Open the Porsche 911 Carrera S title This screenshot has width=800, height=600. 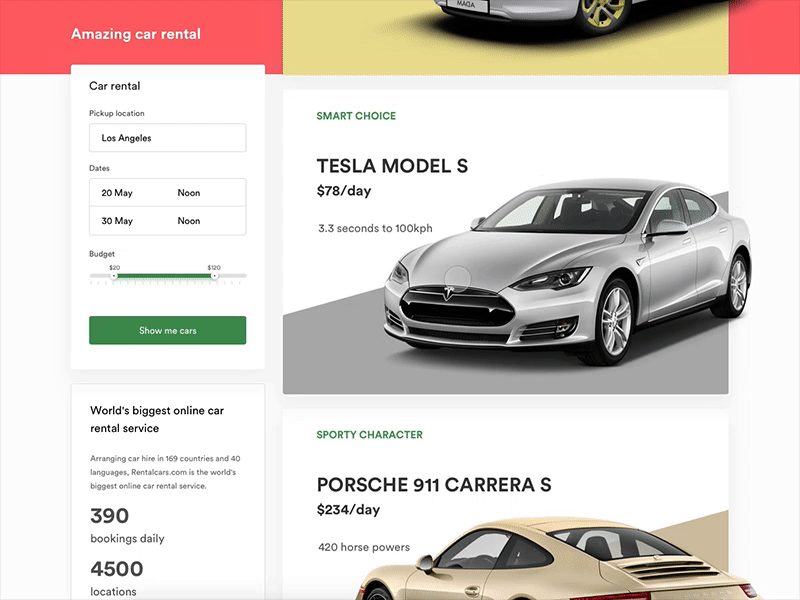(434, 485)
